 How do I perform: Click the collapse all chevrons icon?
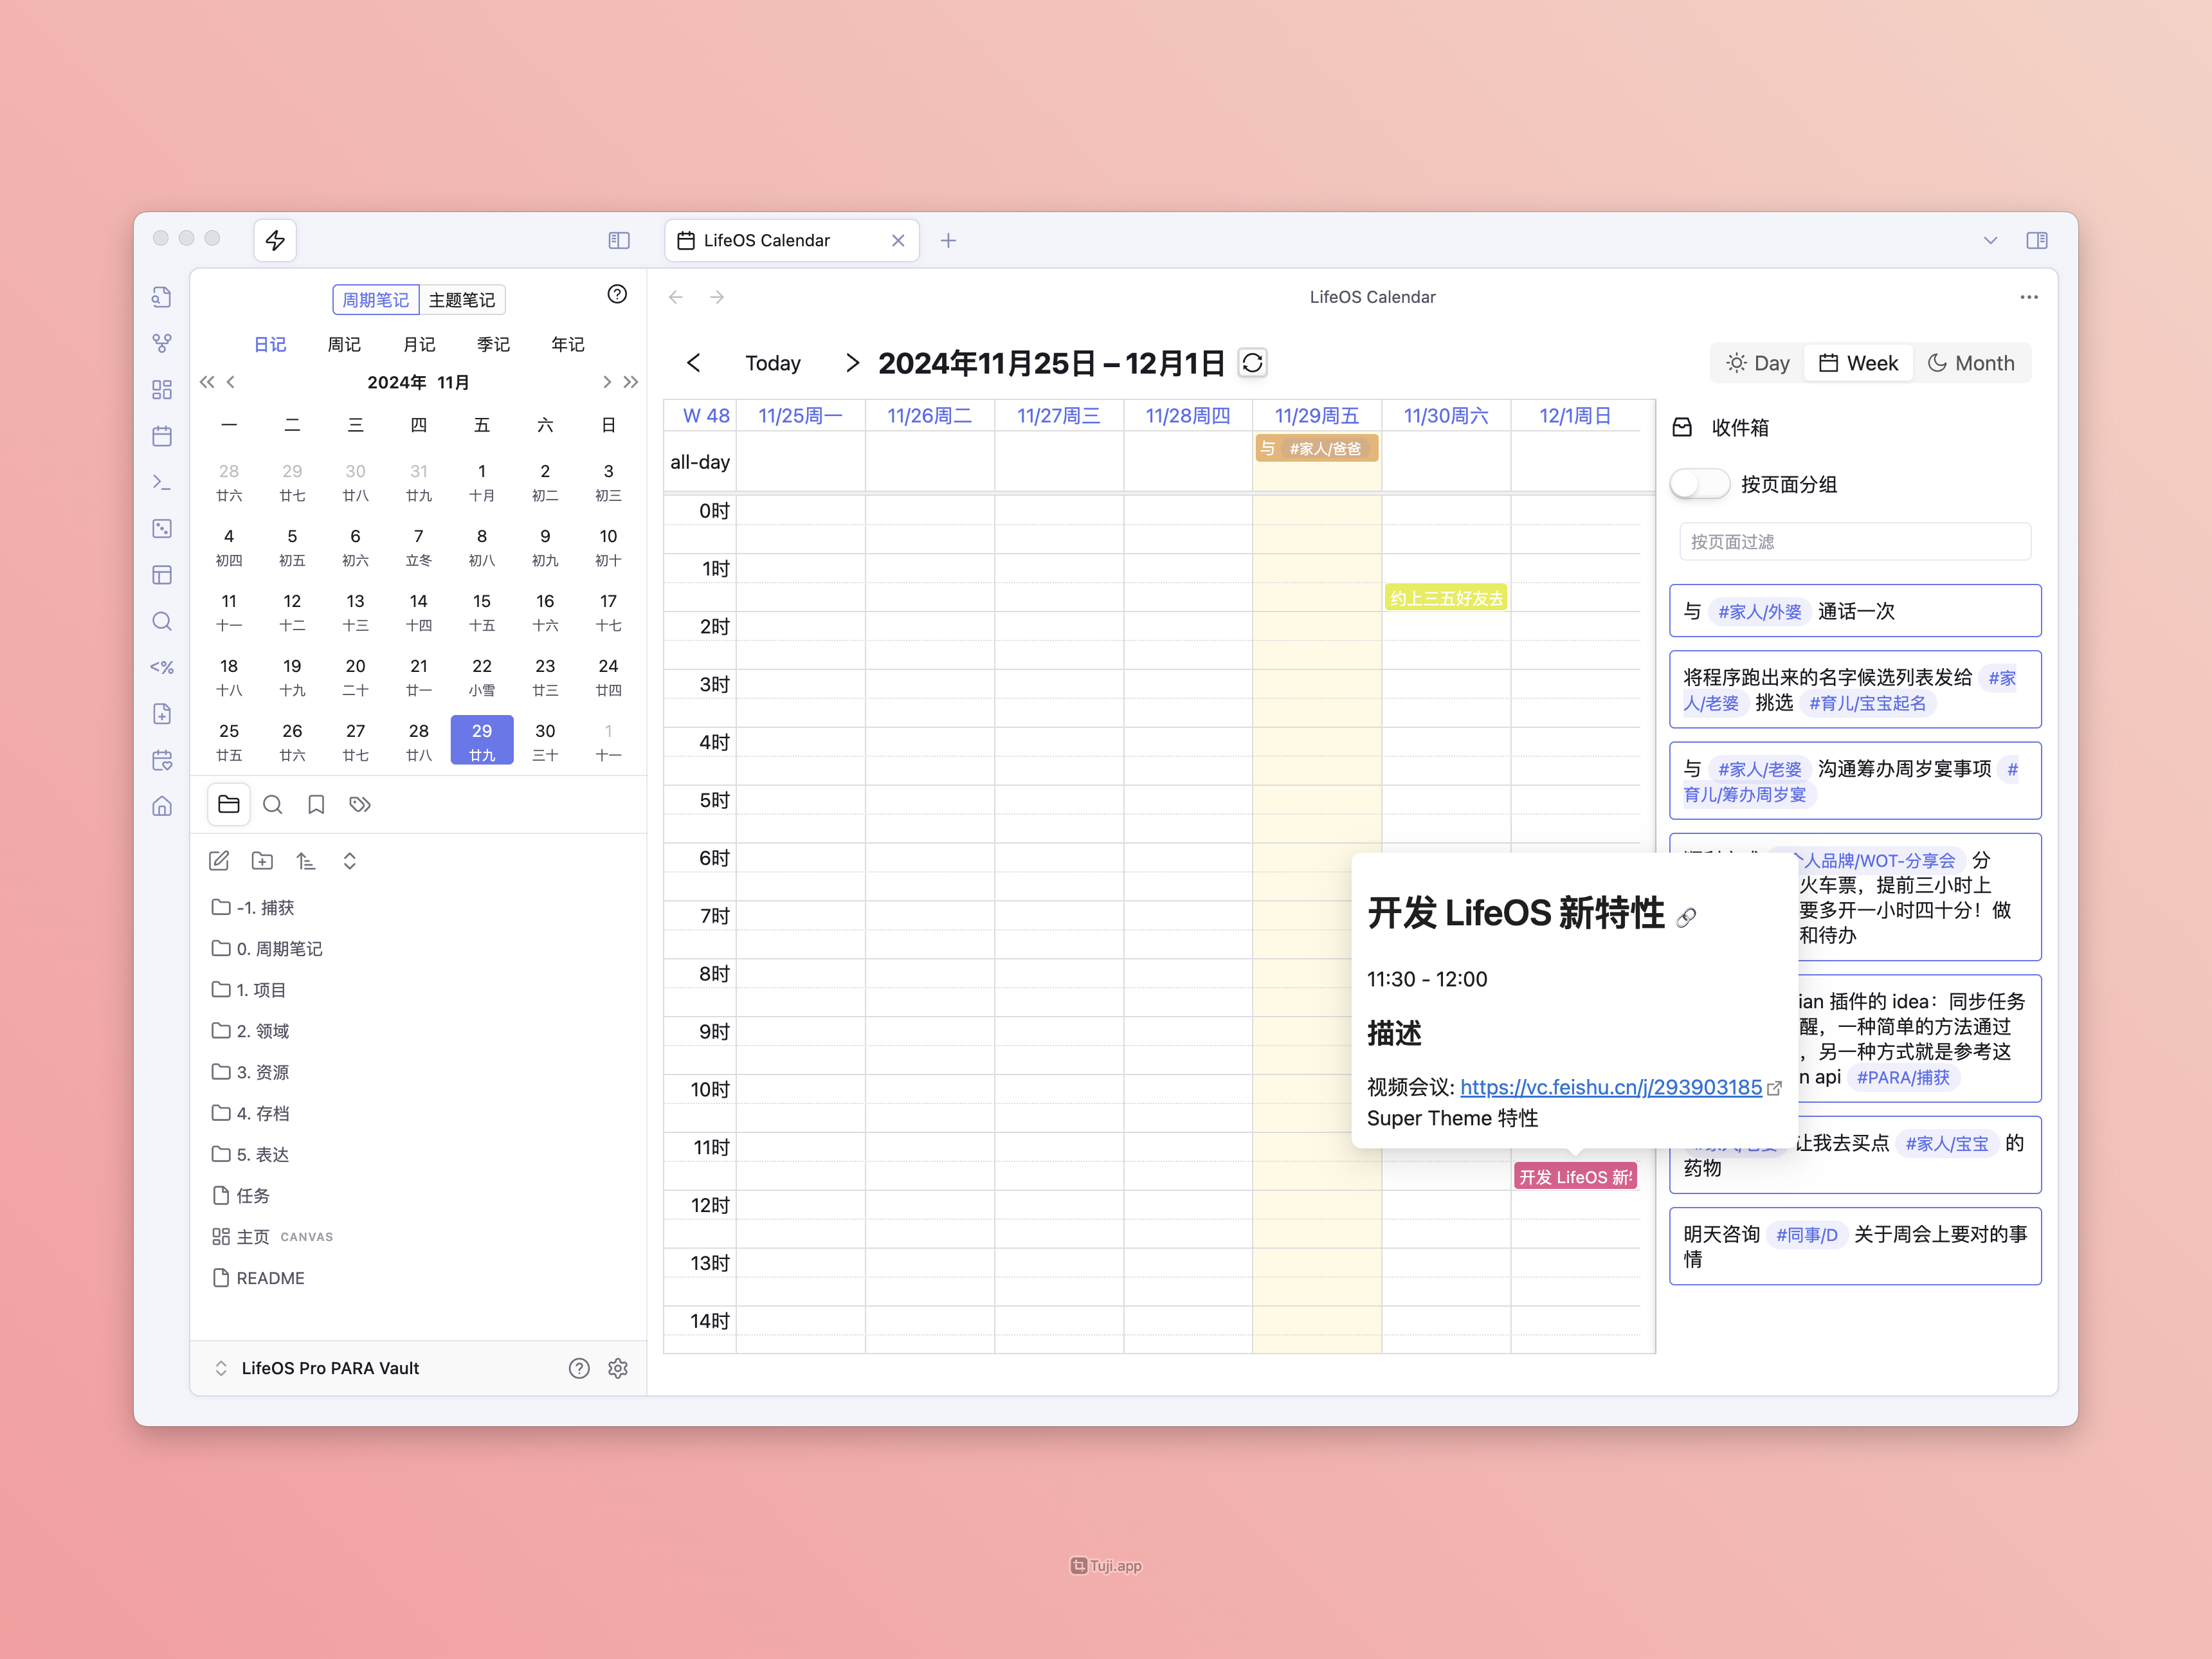350,861
